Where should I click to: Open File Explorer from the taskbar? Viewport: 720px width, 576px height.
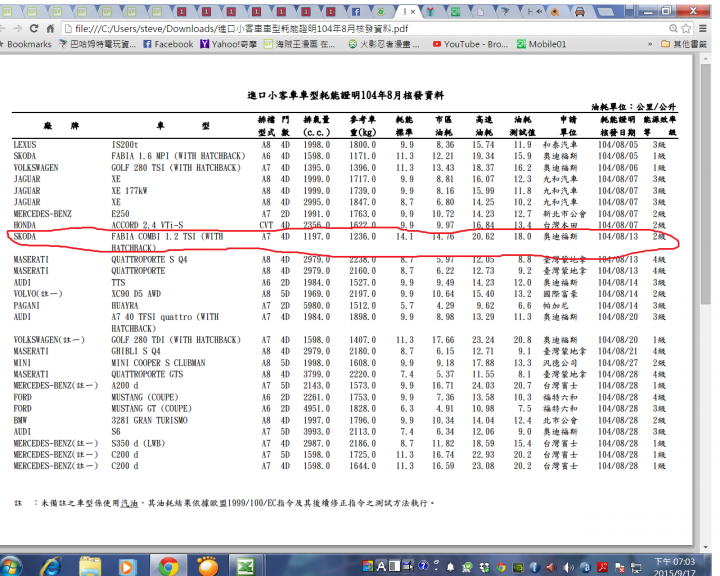coord(90,566)
